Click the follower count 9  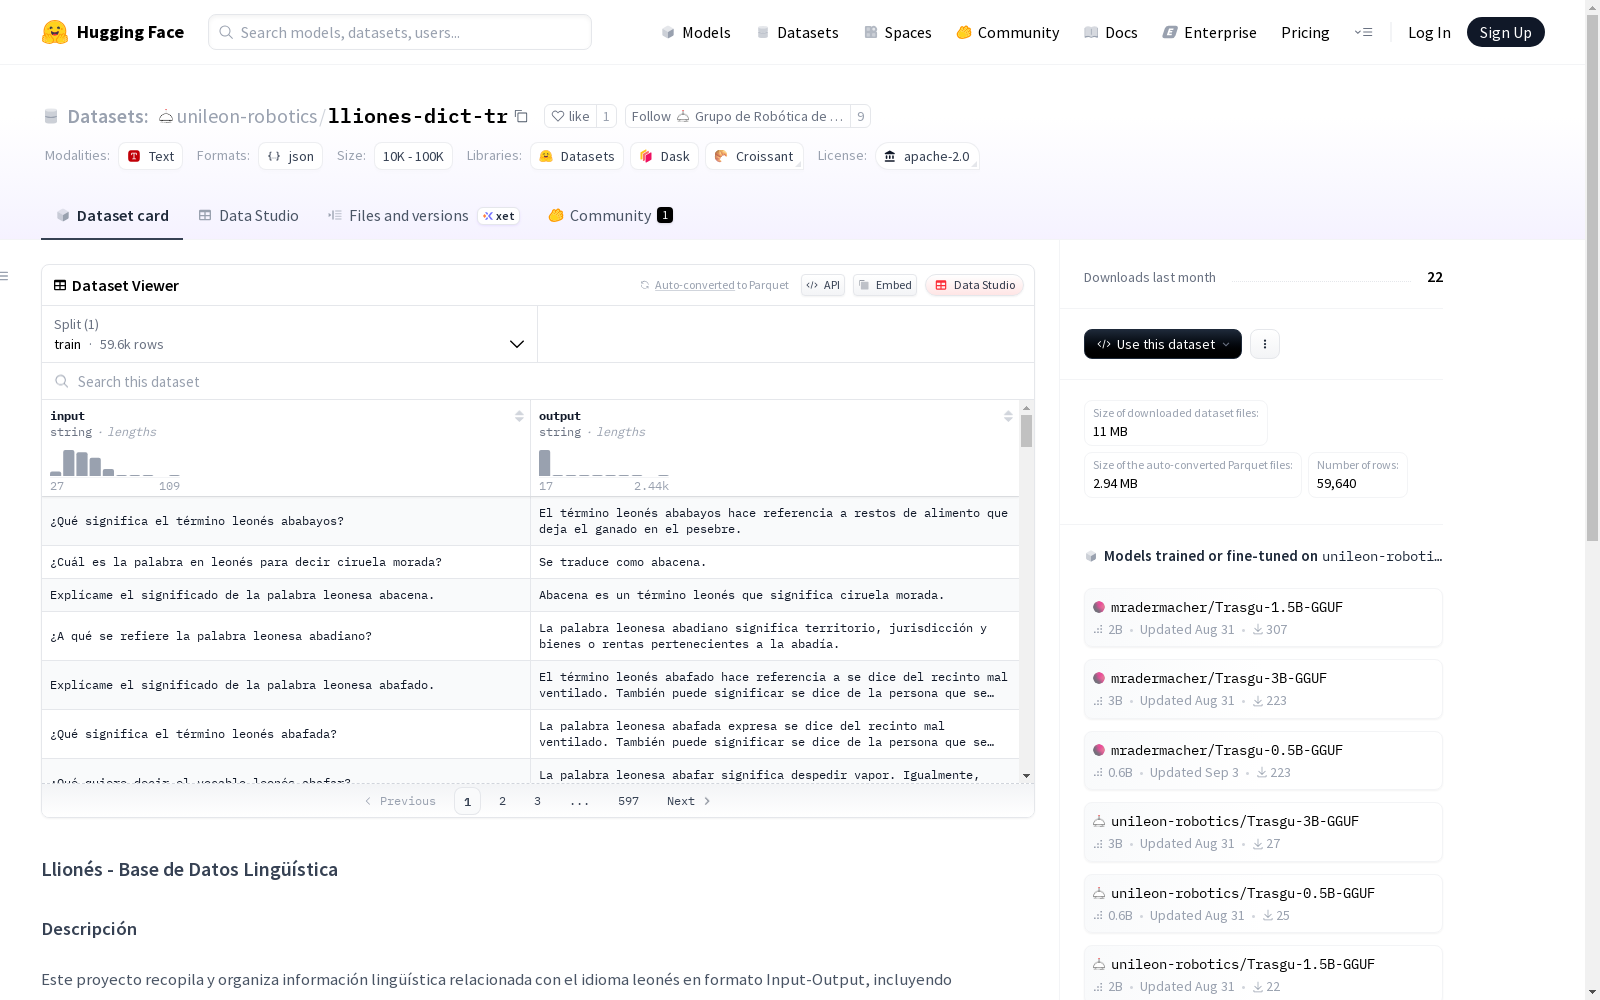point(860,116)
